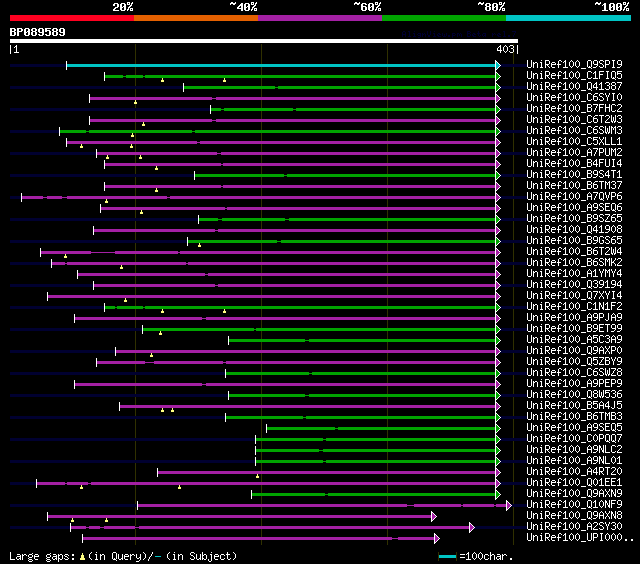Select the UniRef100_Q39194 label
640x564 pixels.
(574, 284)
